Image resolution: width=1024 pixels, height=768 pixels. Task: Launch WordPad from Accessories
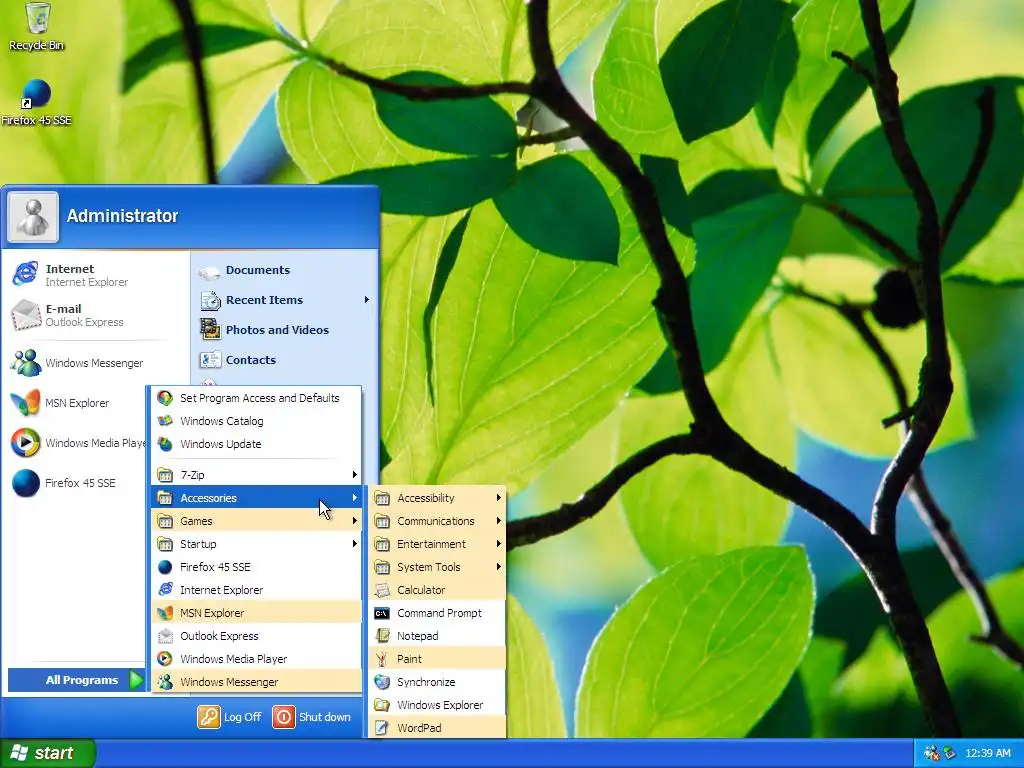coord(438,728)
